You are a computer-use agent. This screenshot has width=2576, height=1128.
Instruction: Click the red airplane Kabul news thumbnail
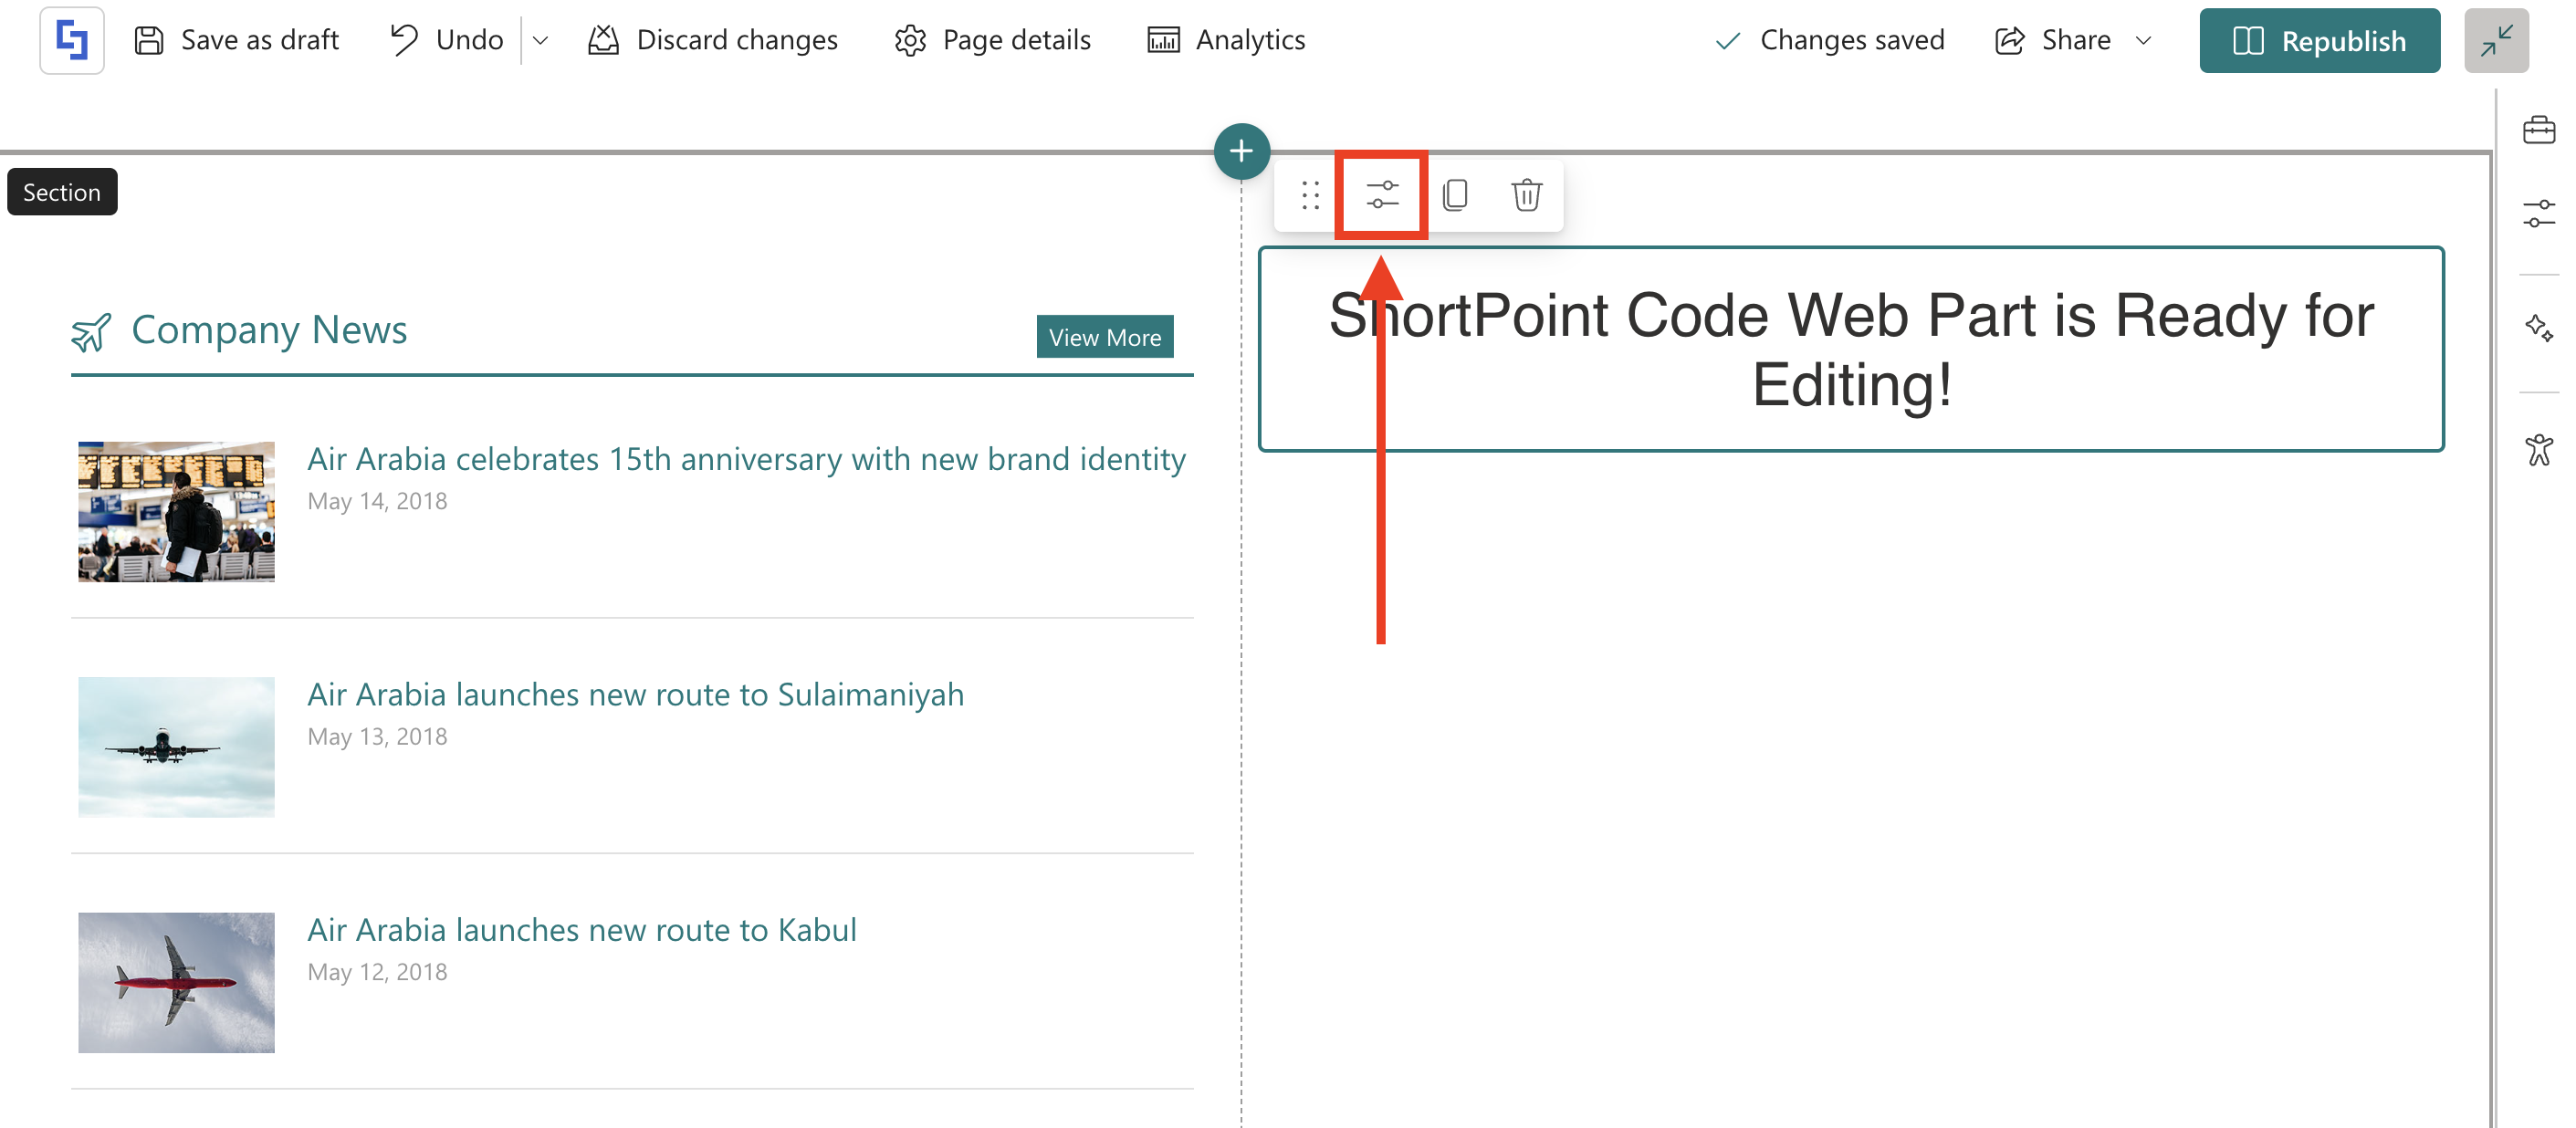pyautogui.click(x=176, y=982)
